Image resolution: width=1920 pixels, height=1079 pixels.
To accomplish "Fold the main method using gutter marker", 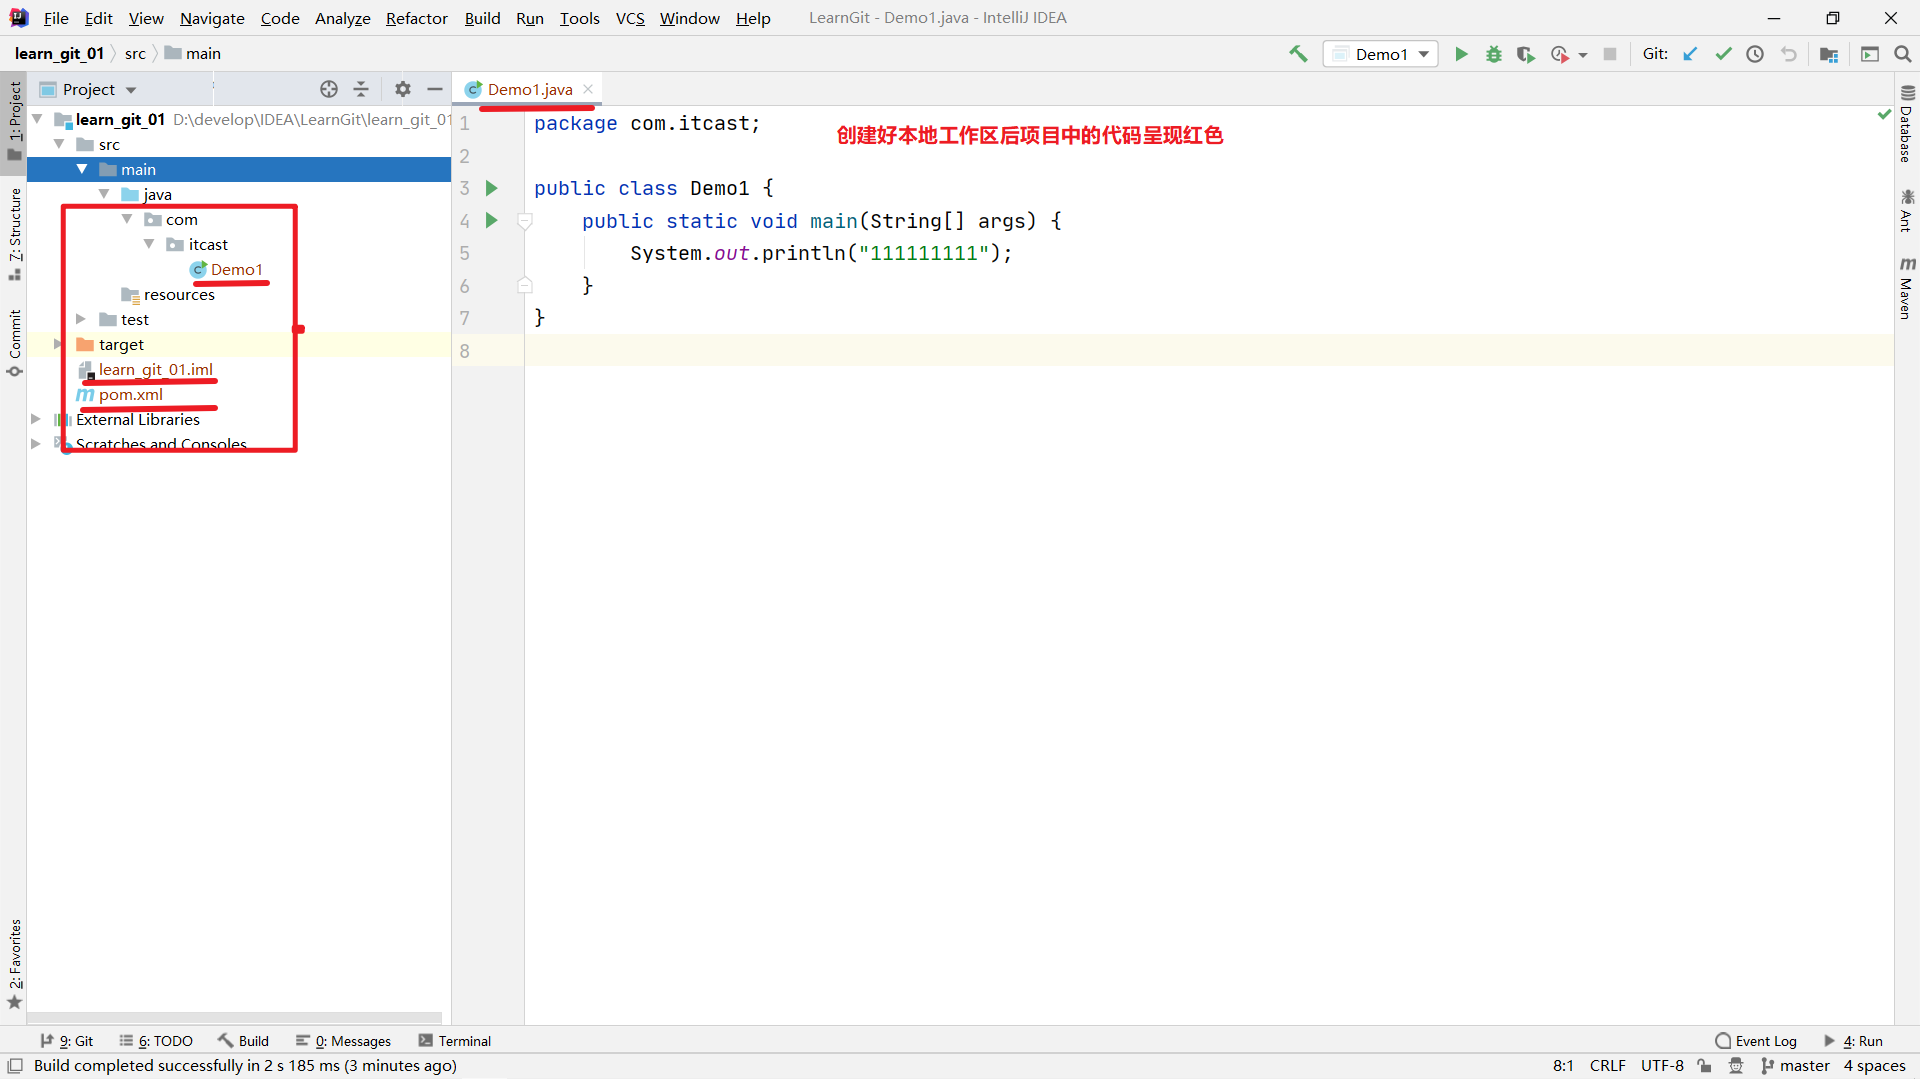I will [525, 221].
